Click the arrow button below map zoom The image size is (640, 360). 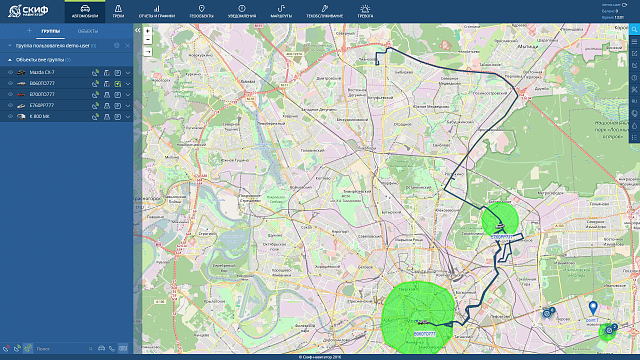[x=148, y=52]
